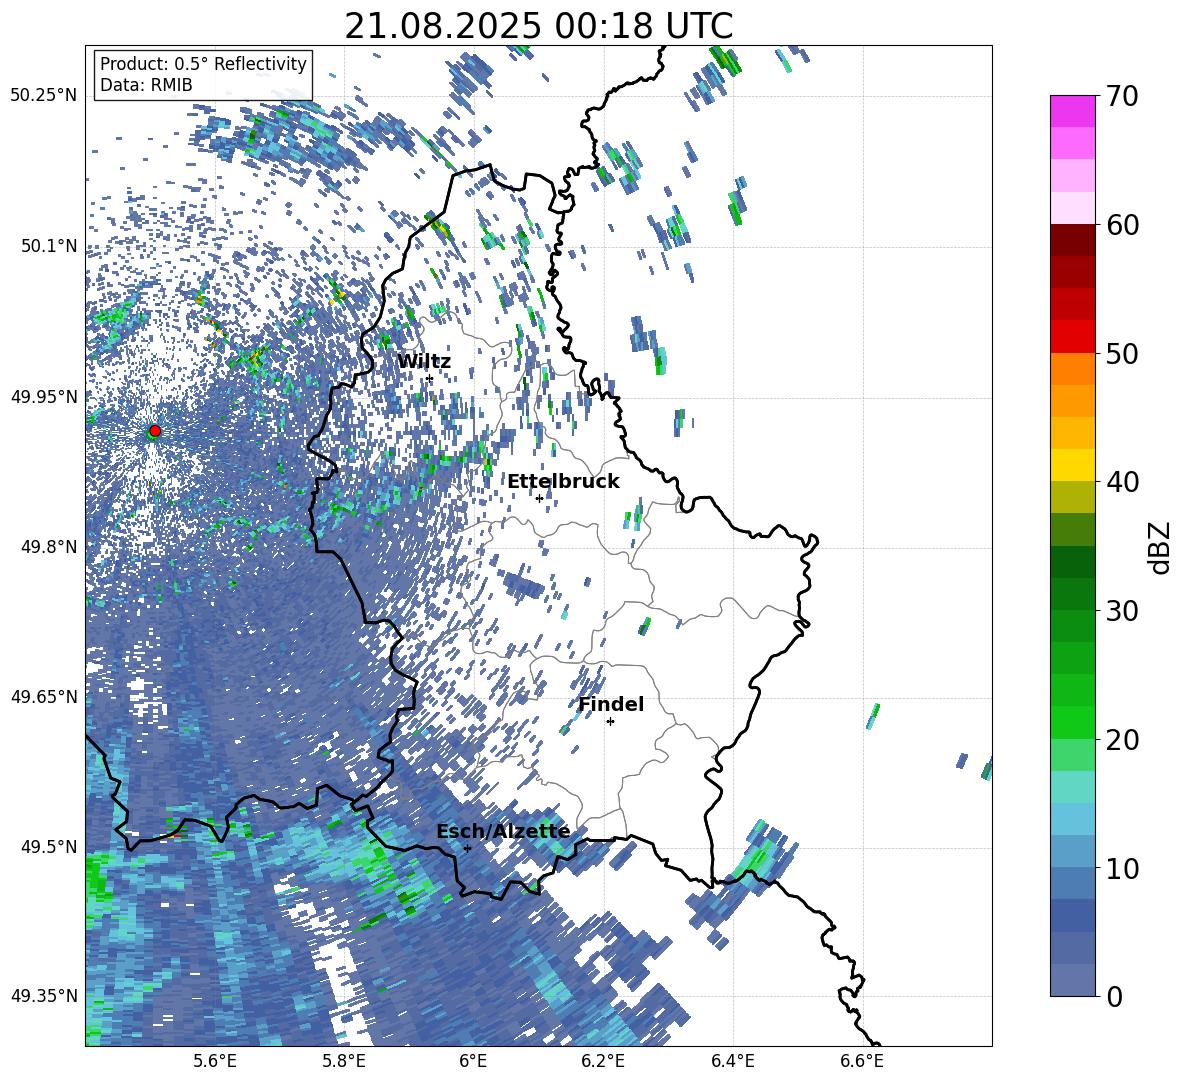Click the 60 colorbar tick label
Image resolution: width=1184 pixels, height=1081 pixels.
[x=1122, y=225]
